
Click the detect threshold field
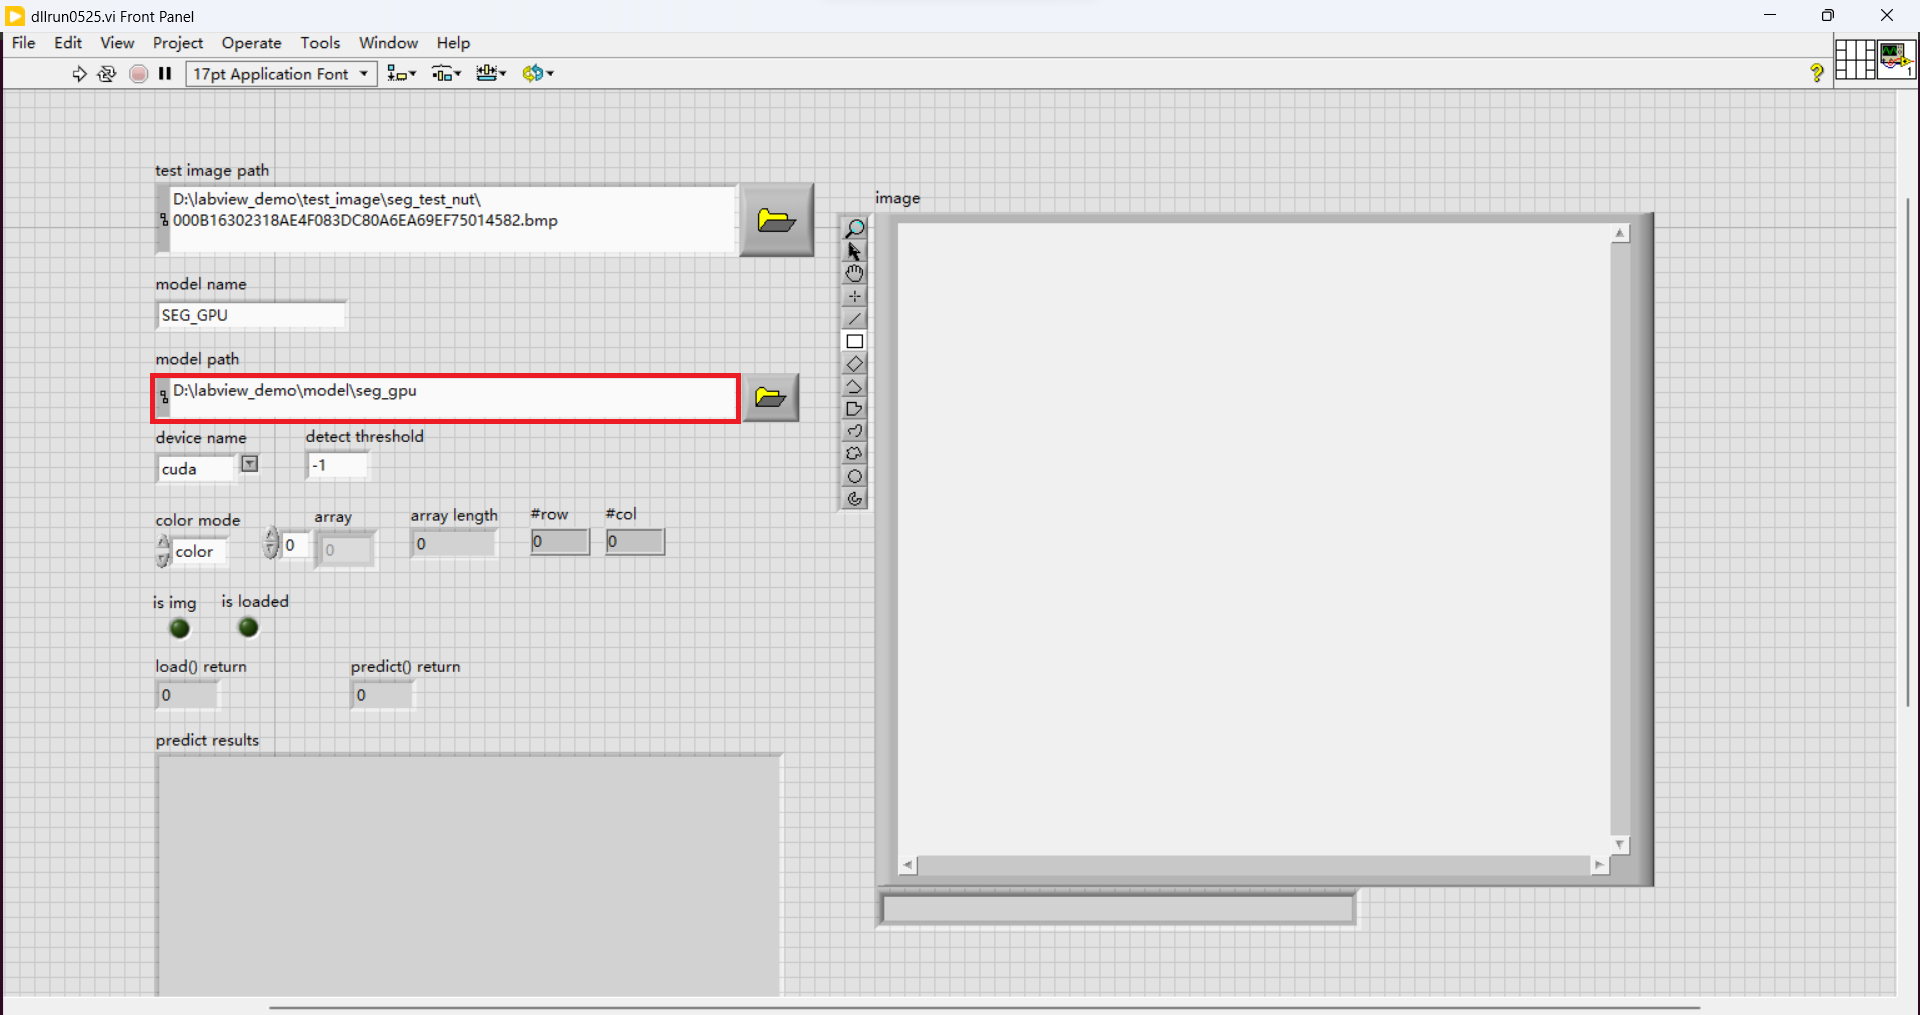(338, 466)
